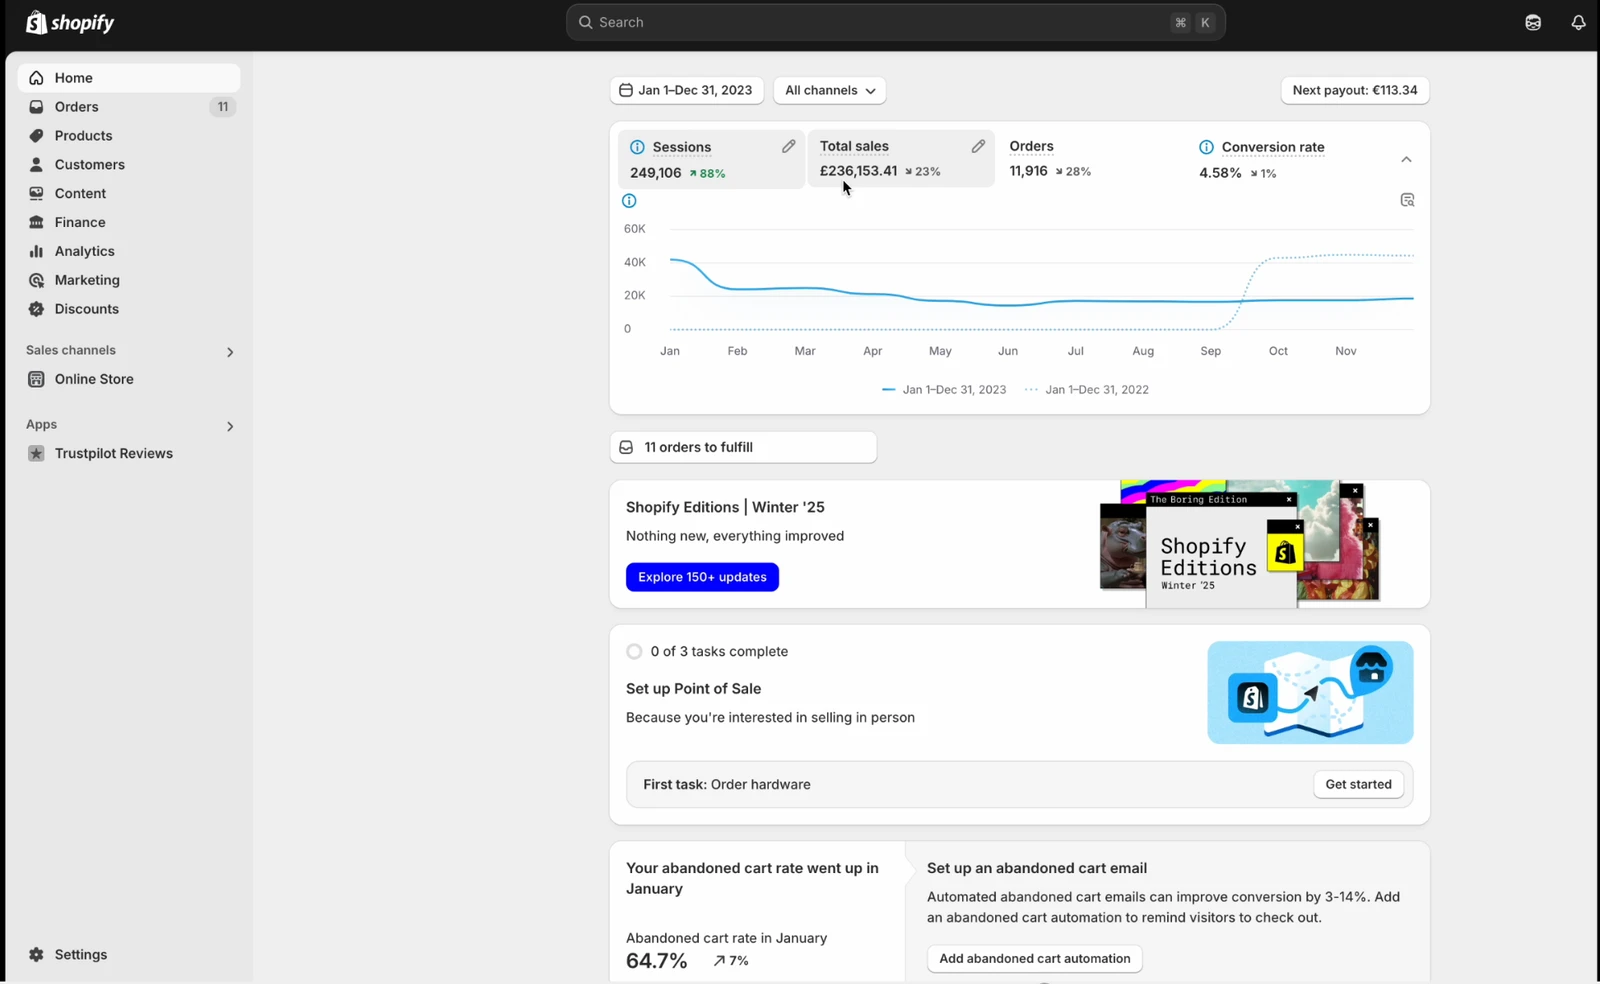1600x984 pixels.
Task: Open Analytics in the sidebar
Action: pos(129,252)
